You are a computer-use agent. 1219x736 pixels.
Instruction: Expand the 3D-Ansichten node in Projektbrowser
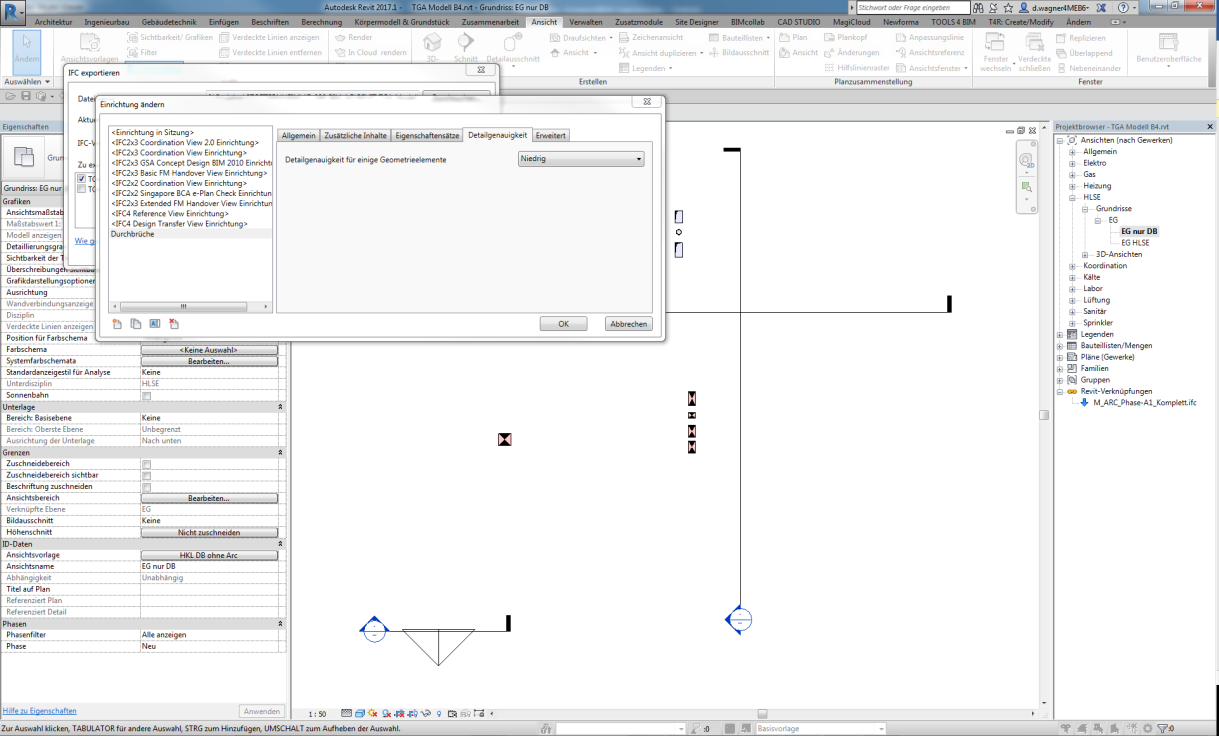click(1087, 254)
